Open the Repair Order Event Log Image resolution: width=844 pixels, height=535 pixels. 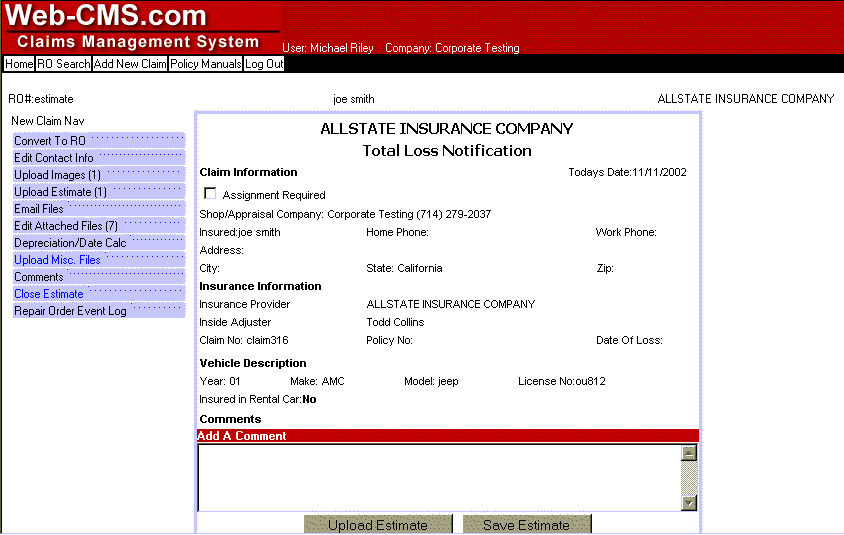(70, 311)
